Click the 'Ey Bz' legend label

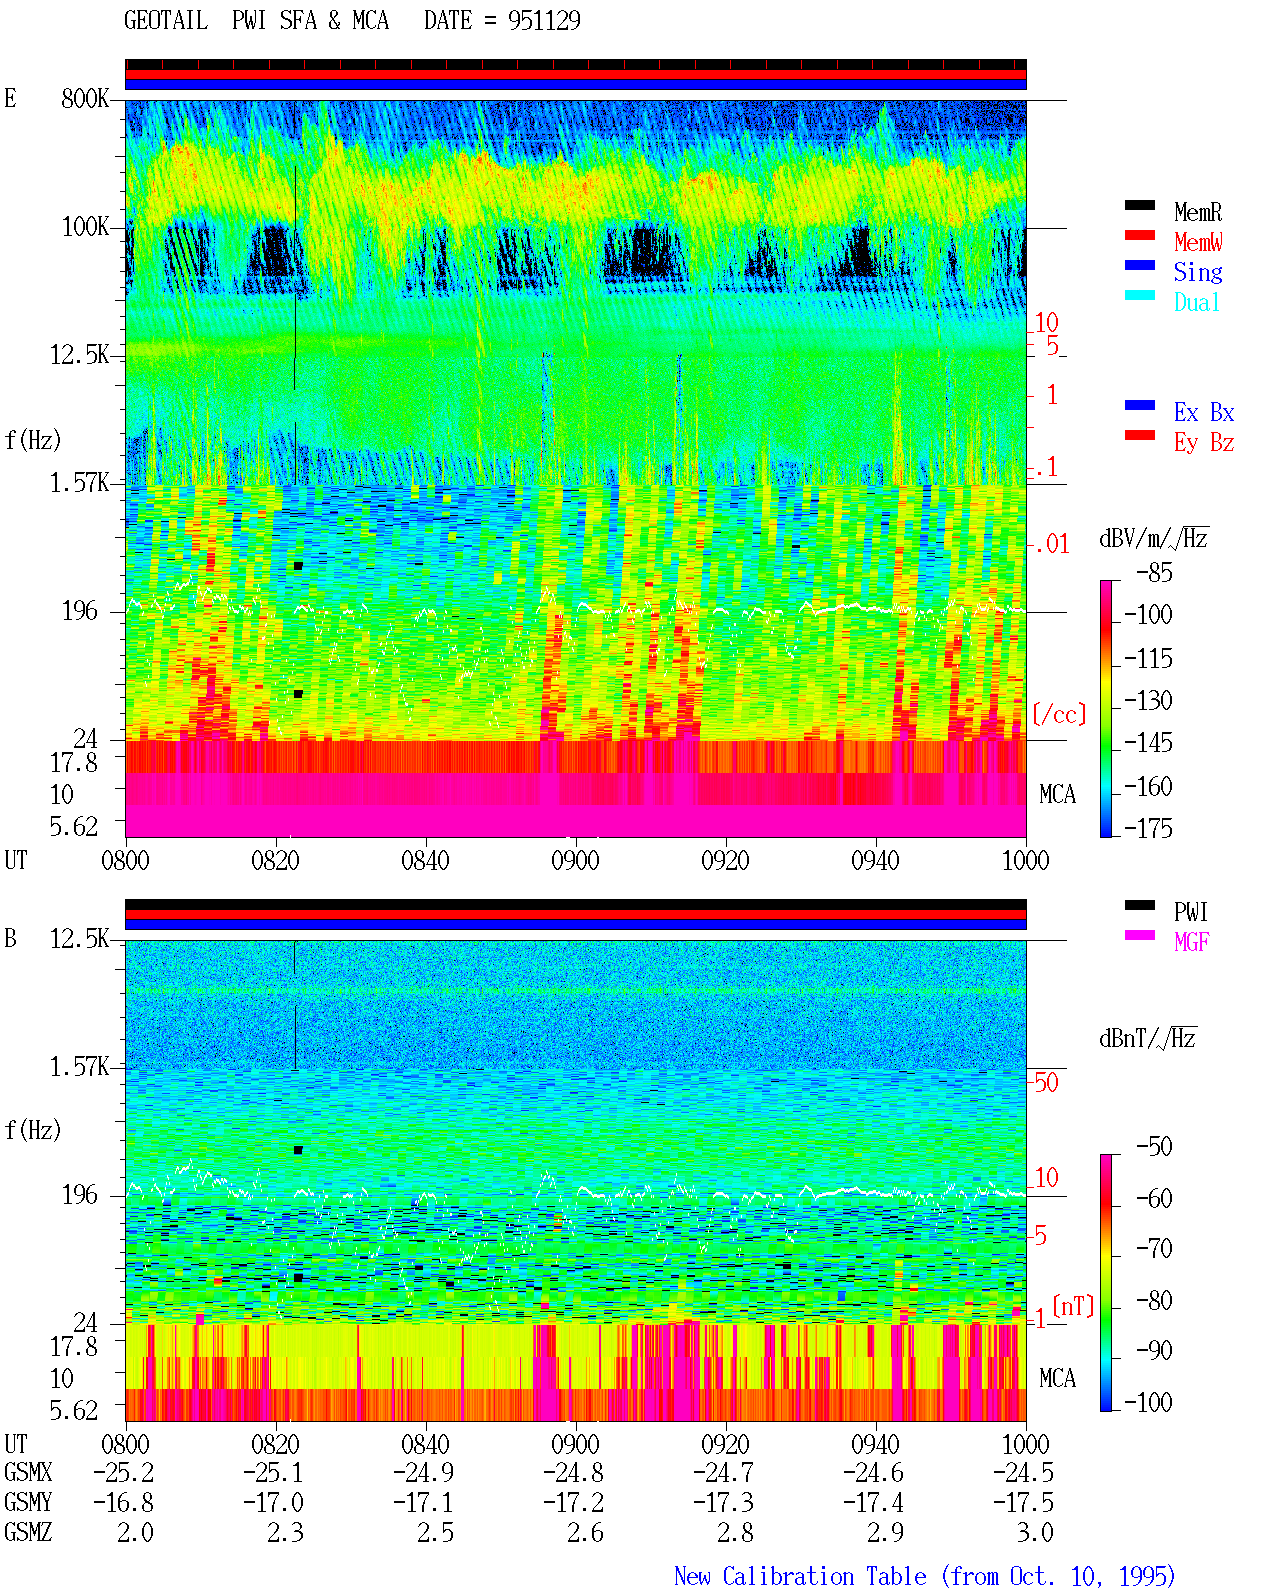point(1204,443)
